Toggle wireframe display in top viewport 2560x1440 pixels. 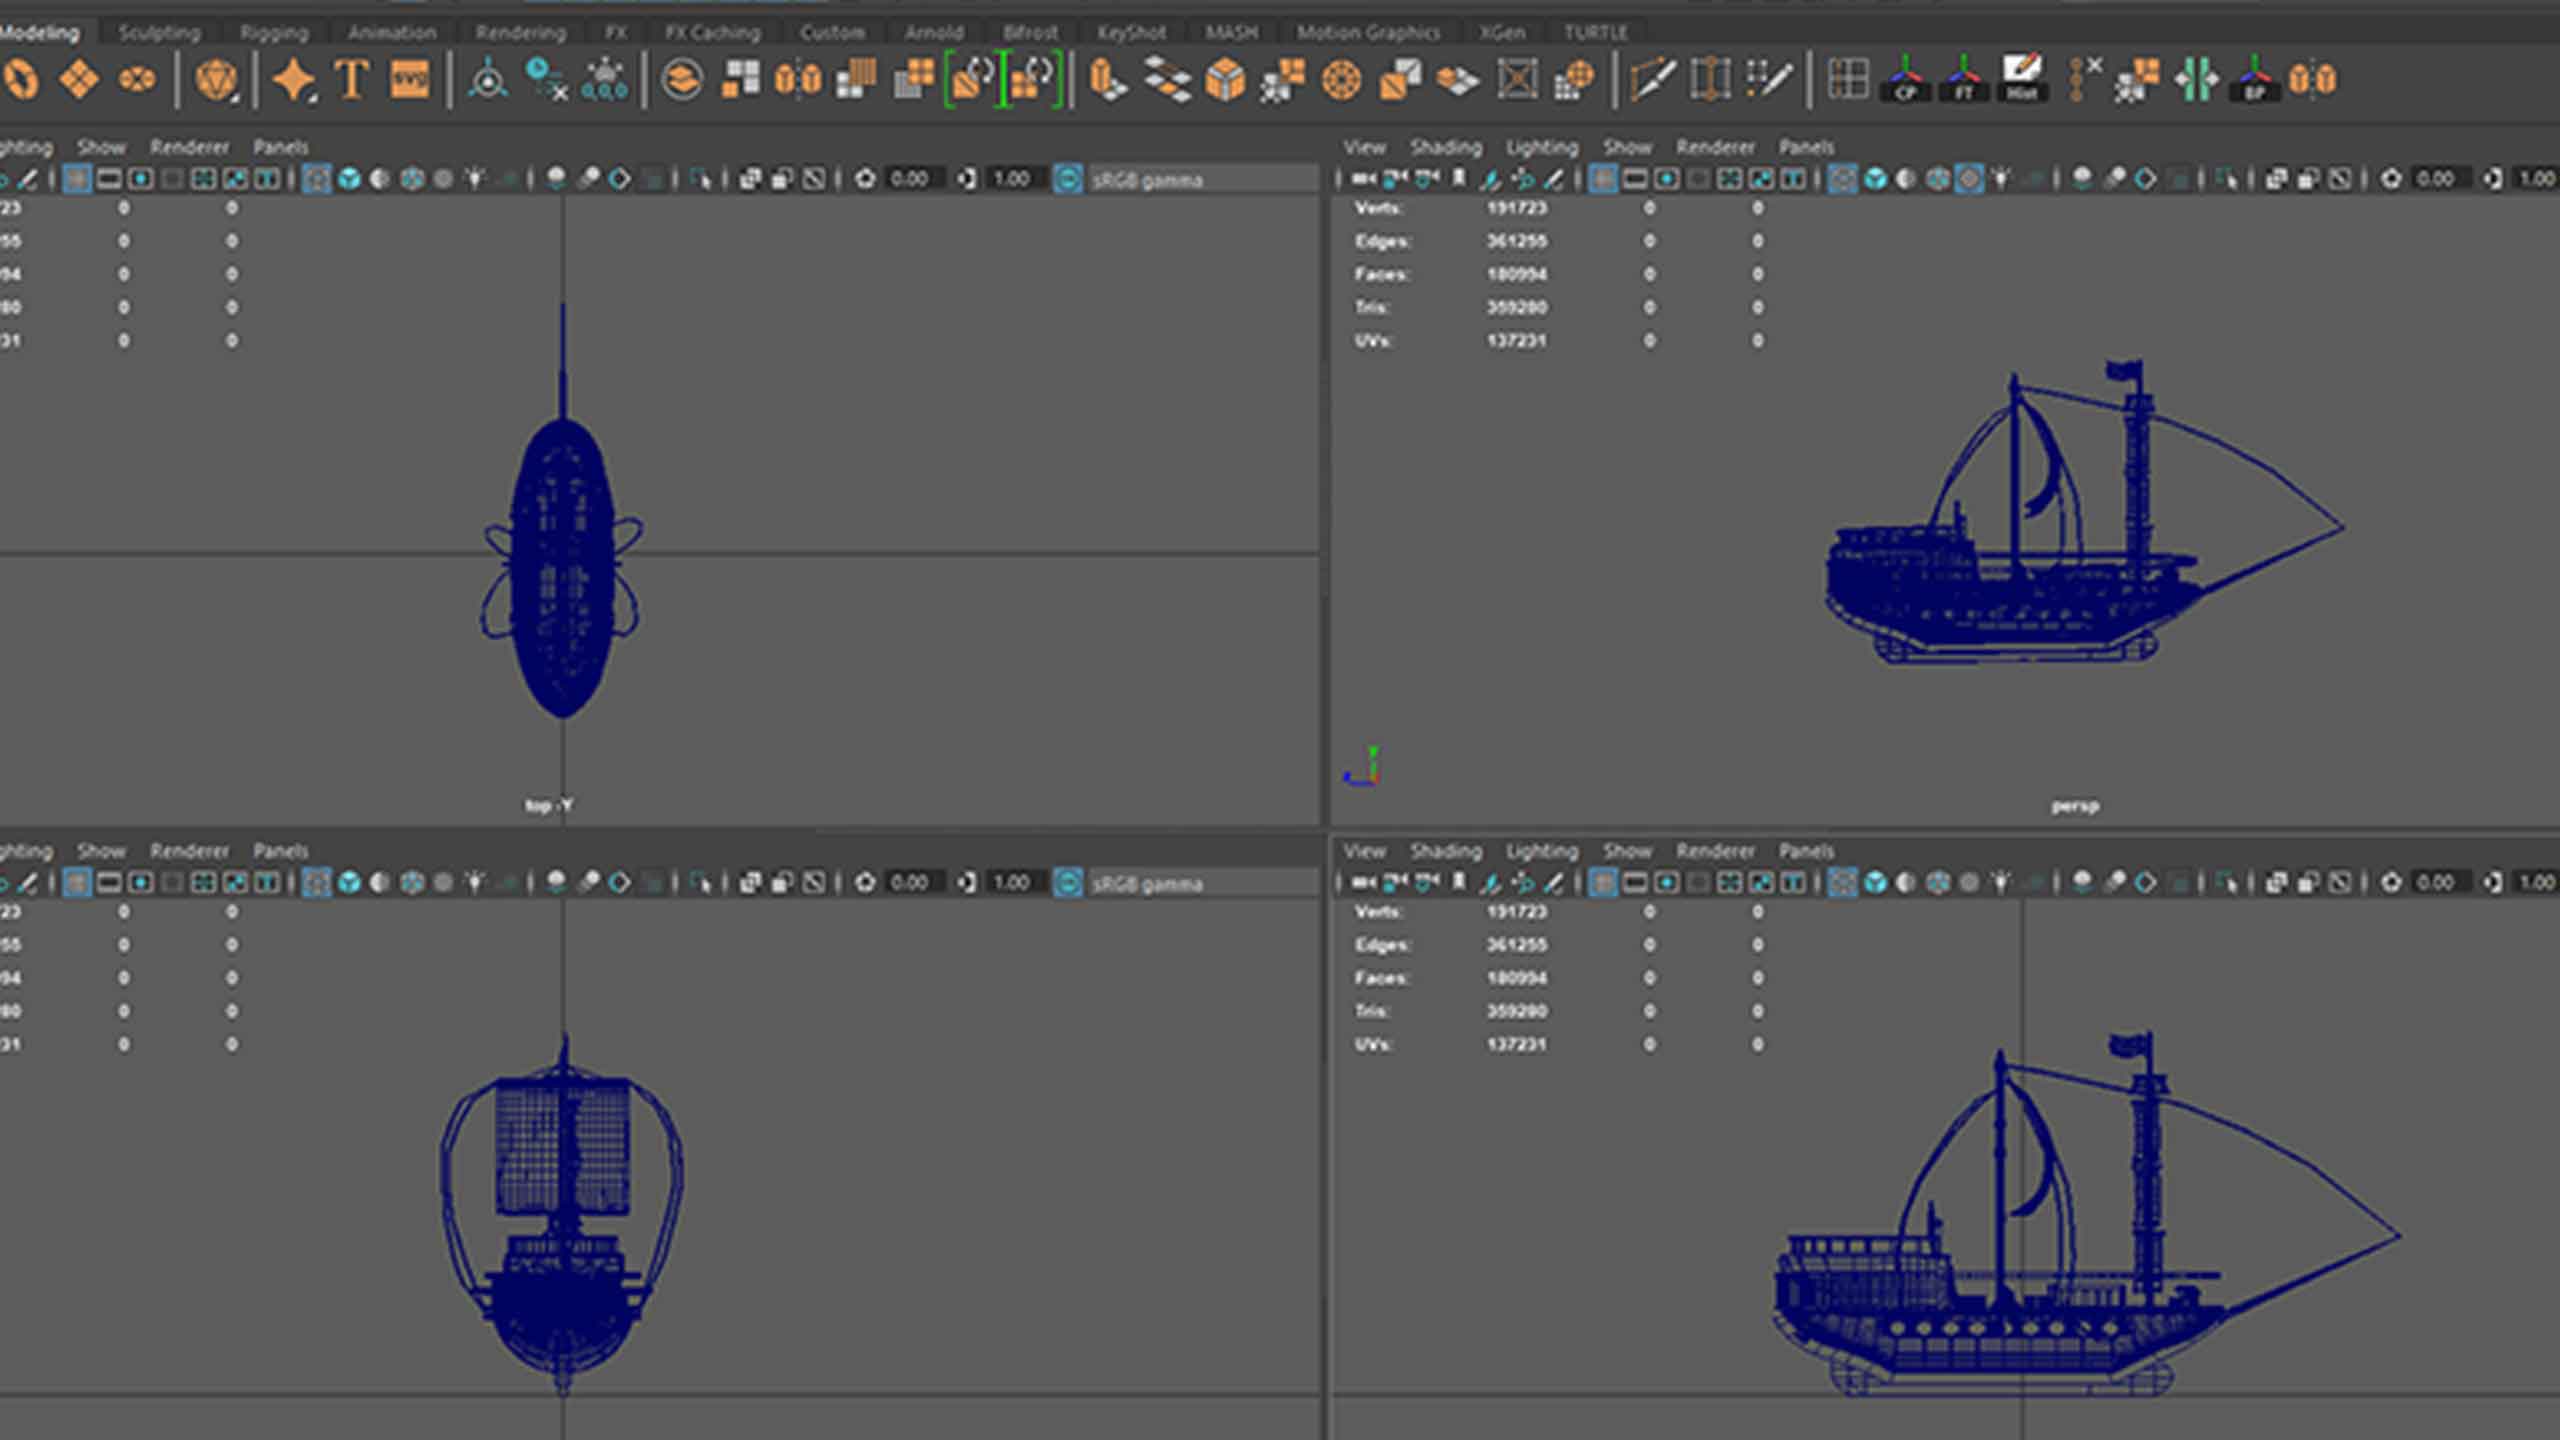coord(317,180)
